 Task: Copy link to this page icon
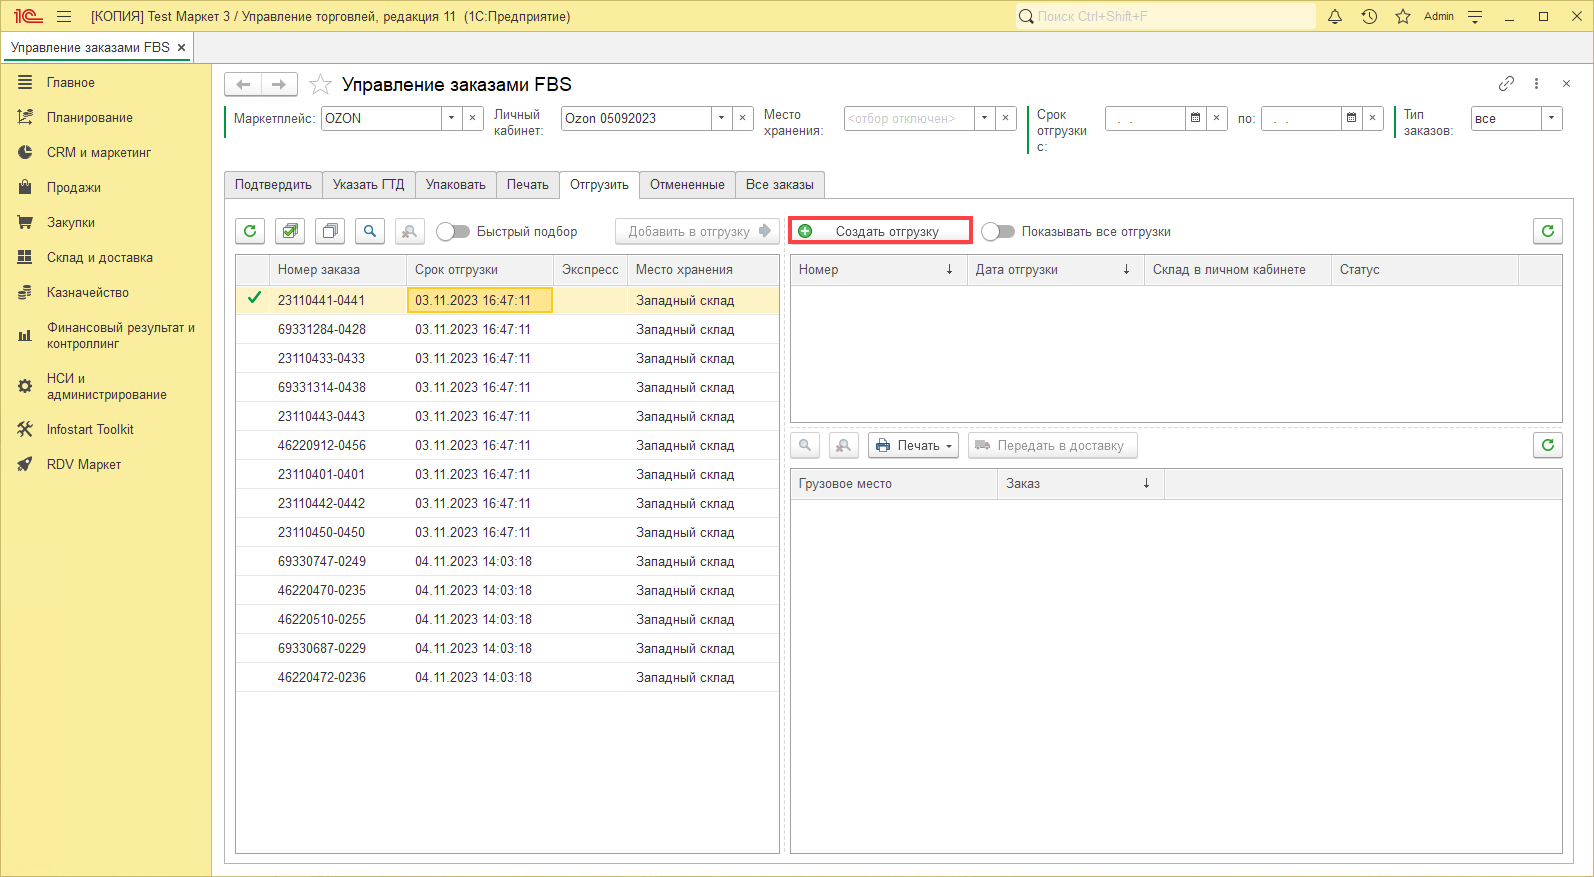(1506, 84)
